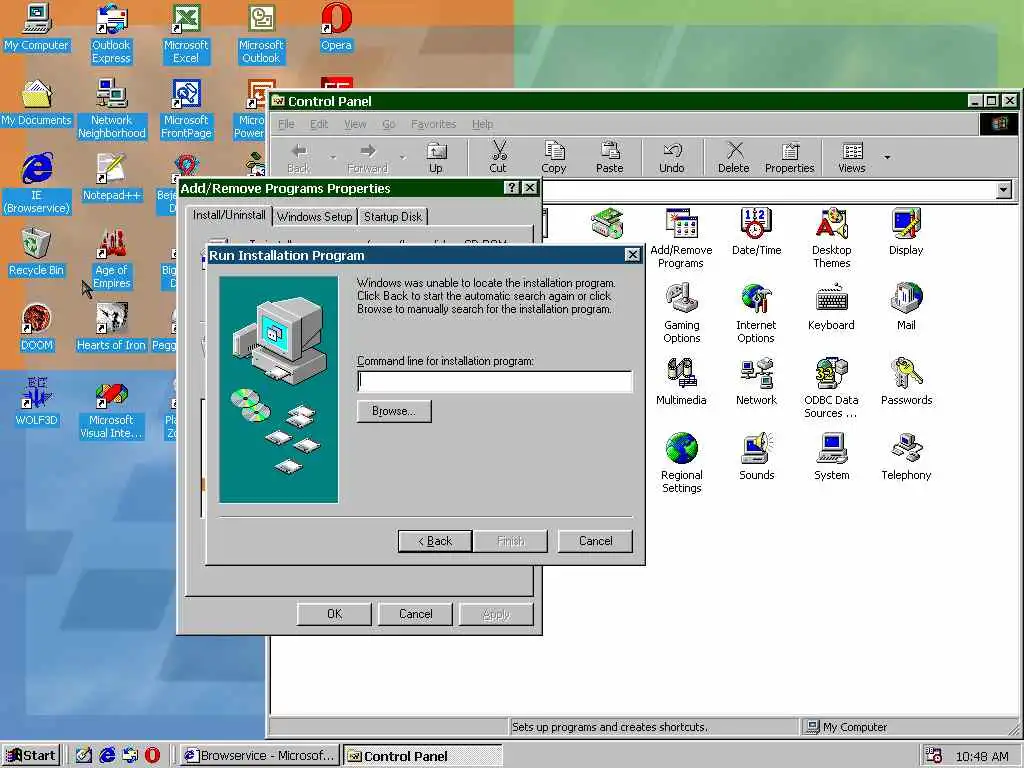The width and height of the screenshot is (1024, 768).
Task: Open the View menu in Control Panel
Action: [355, 124]
